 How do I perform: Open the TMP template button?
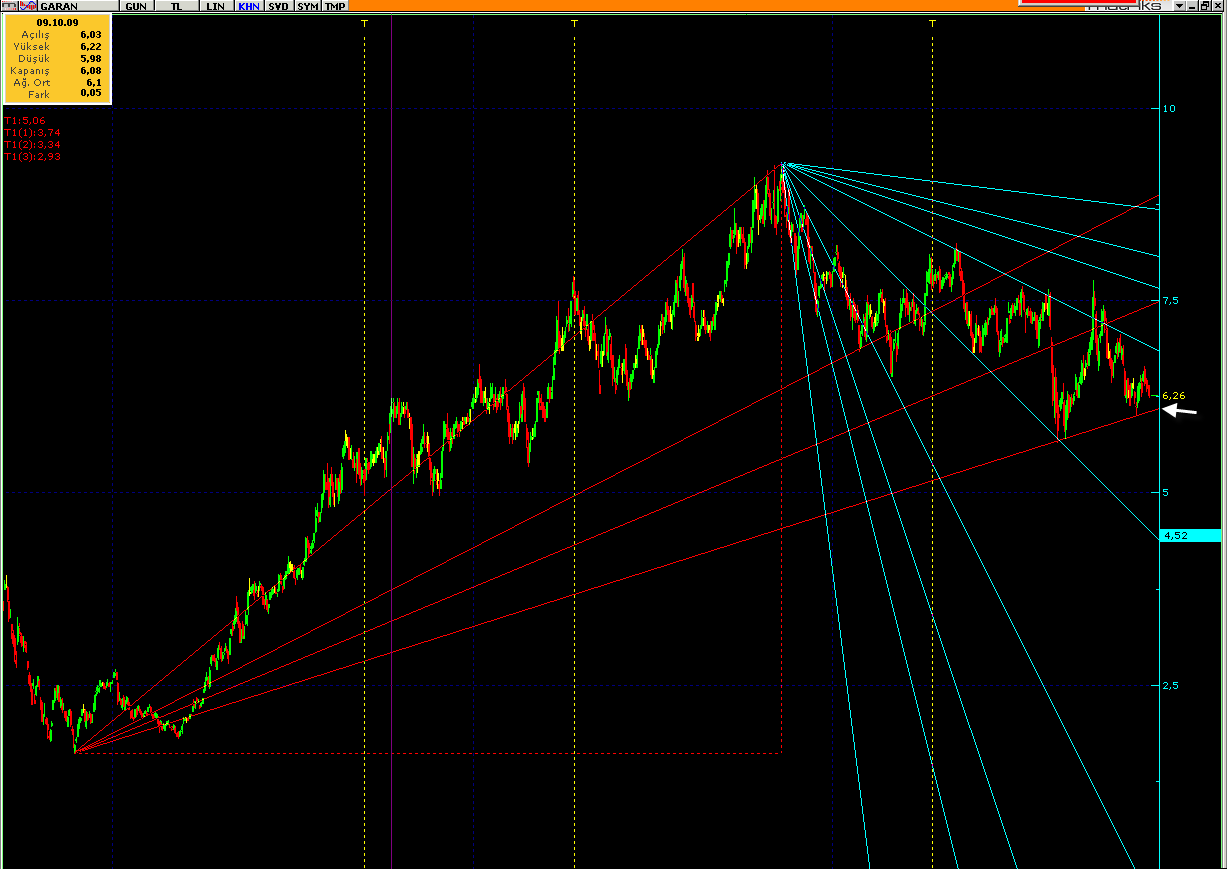pyautogui.click(x=335, y=6)
